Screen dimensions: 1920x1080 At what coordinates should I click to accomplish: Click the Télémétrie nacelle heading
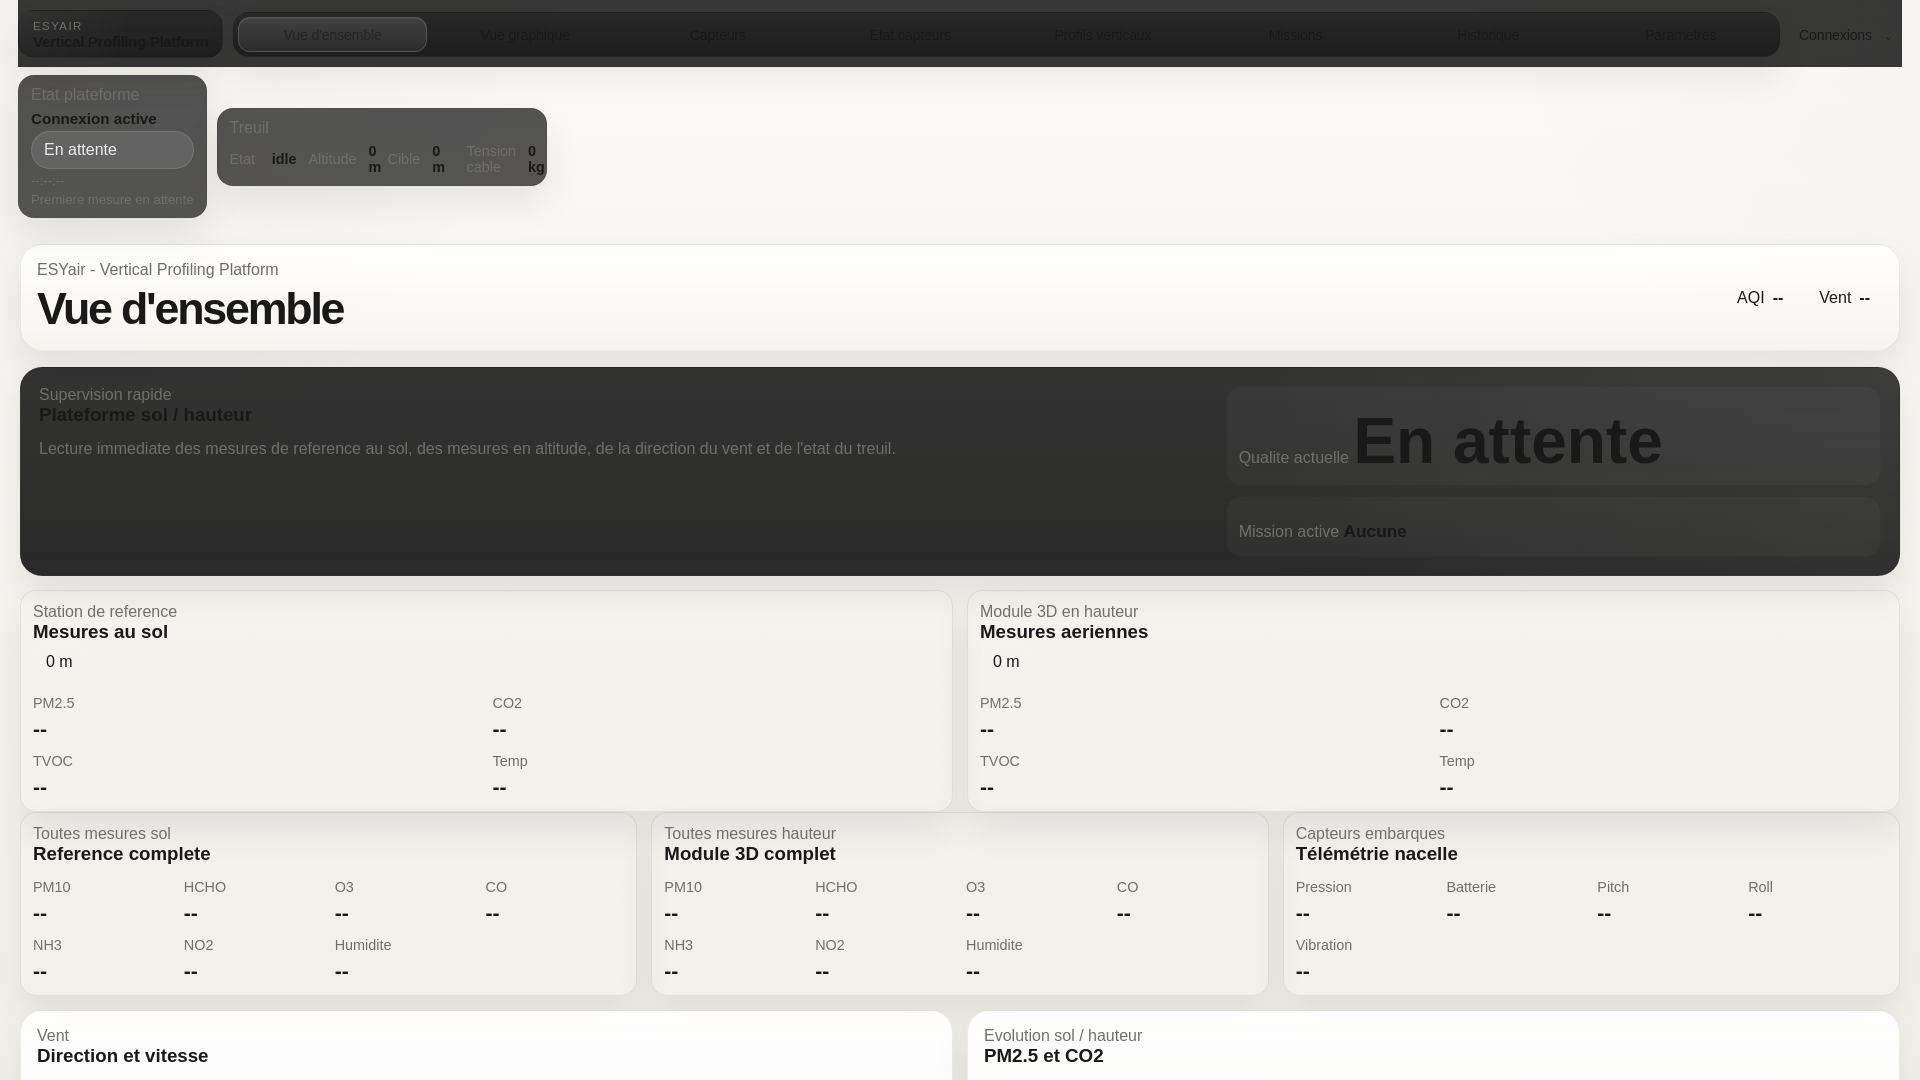[1377, 854]
